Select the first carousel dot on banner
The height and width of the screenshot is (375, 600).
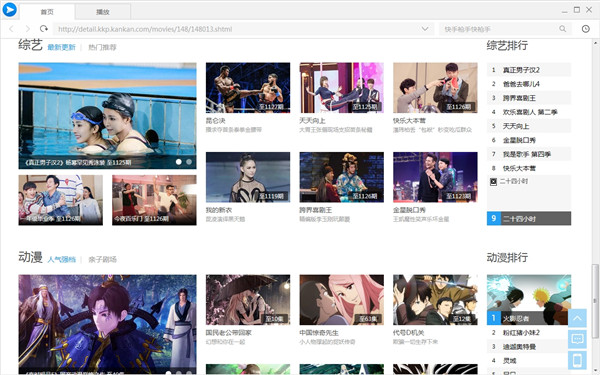[x=178, y=162]
